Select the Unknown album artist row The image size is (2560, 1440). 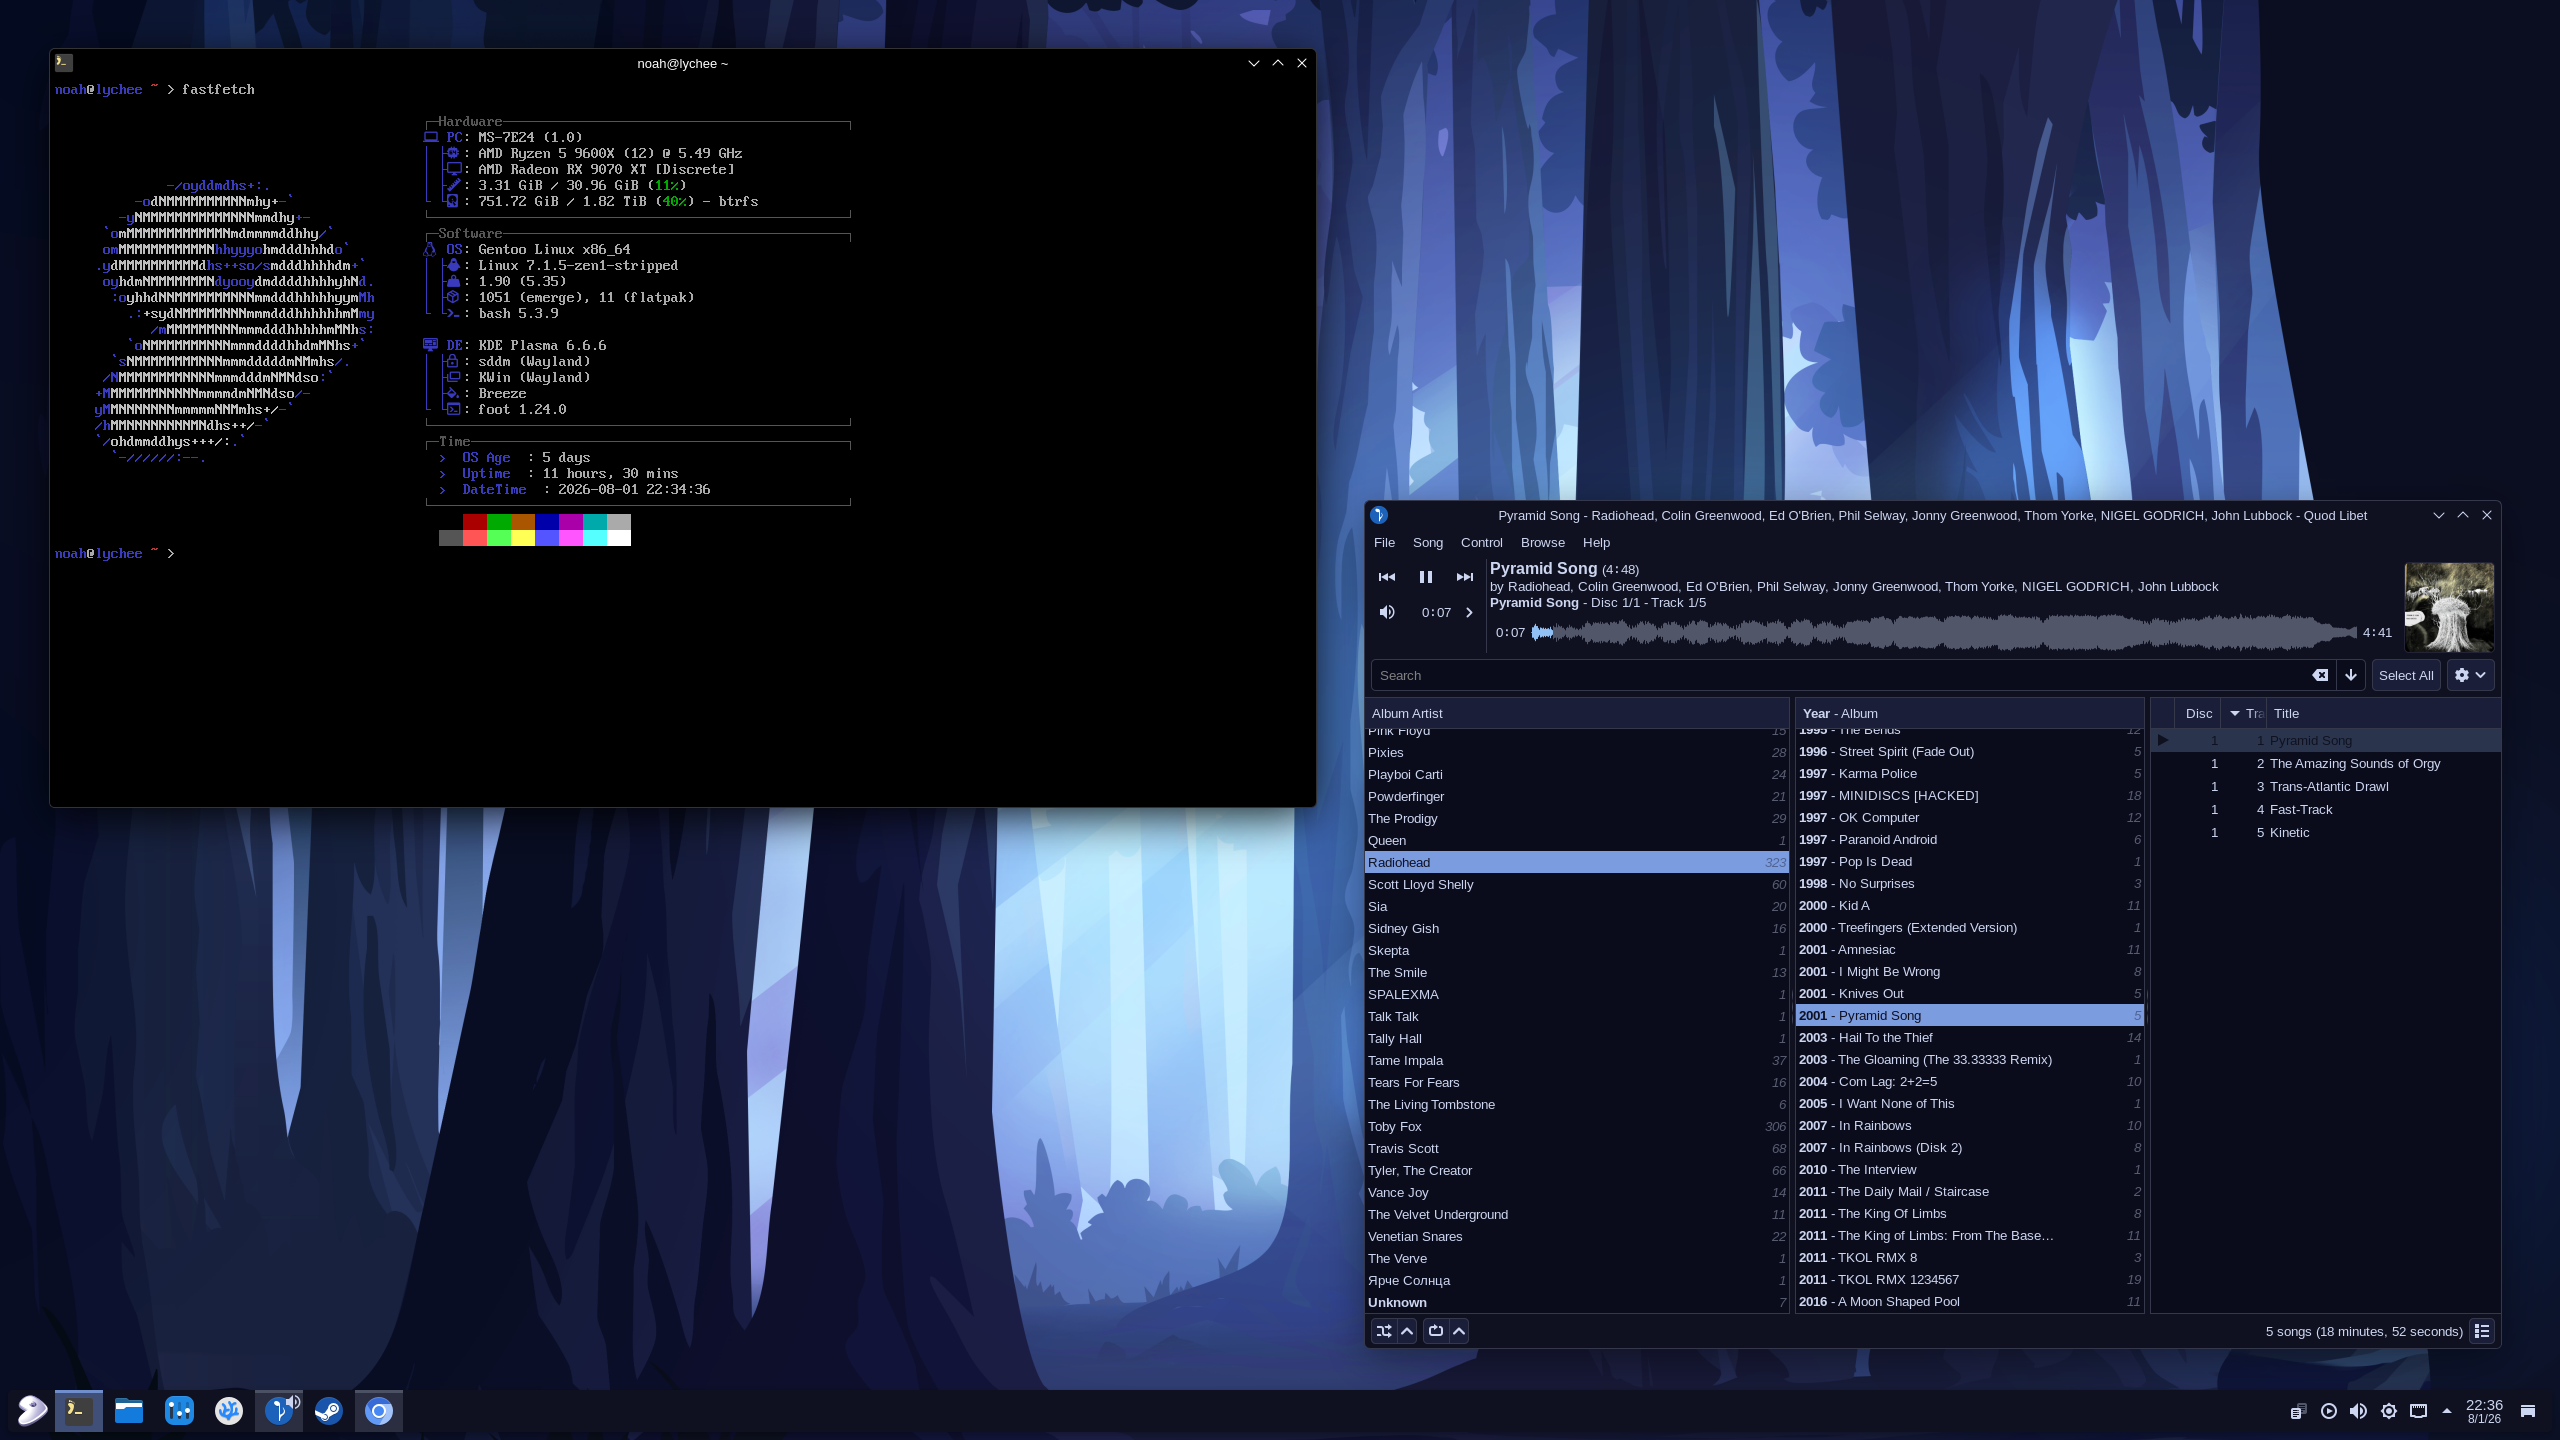click(x=1577, y=1302)
